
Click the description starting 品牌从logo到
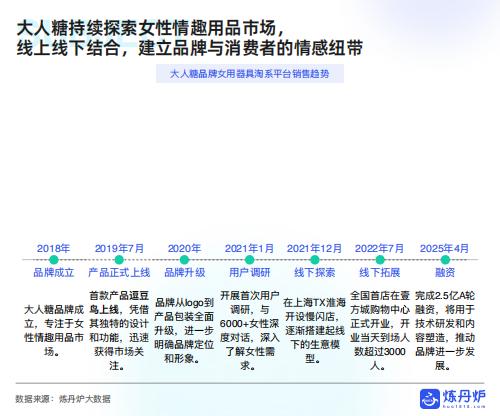pos(184,330)
